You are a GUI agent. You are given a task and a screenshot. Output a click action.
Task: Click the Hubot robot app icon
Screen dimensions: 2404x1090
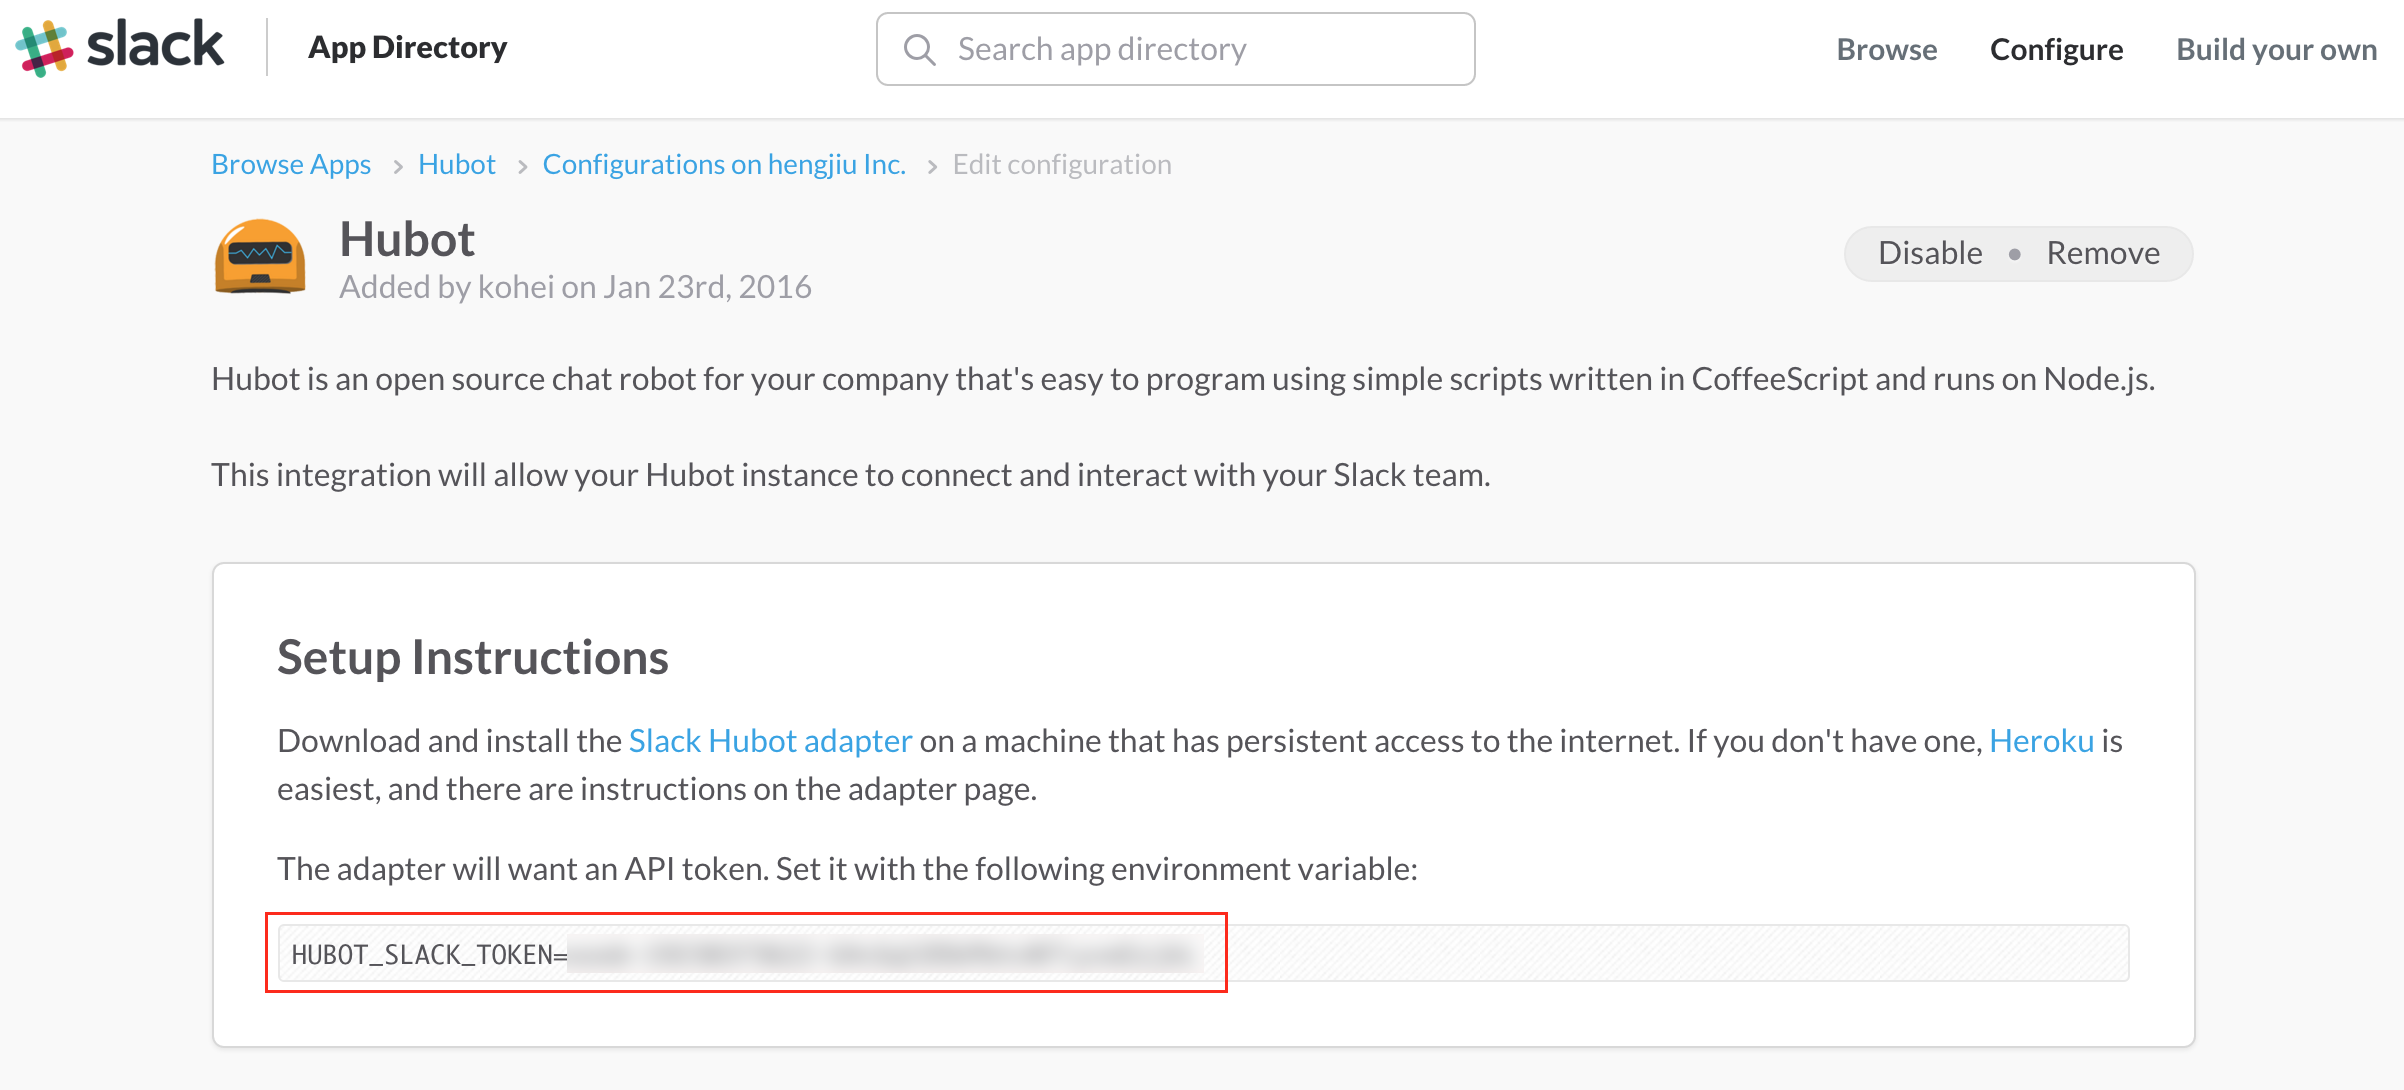tap(260, 257)
